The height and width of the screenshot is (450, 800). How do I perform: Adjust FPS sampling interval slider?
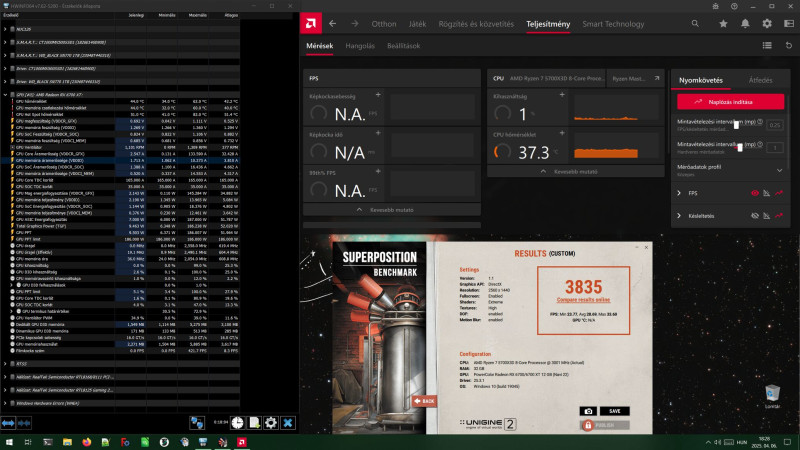pyautogui.click(x=736, y=124)
